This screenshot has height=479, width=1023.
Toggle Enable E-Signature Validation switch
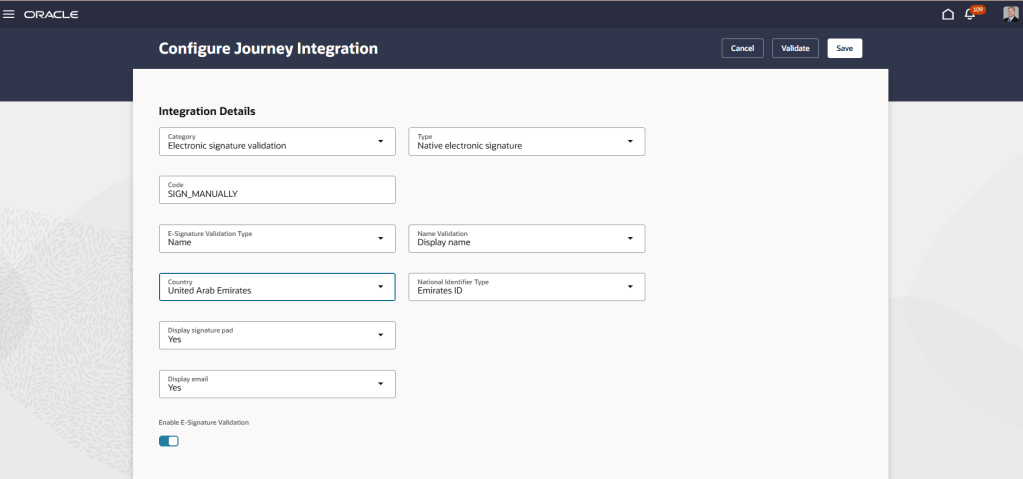pyautogui.click(x=169, y=441)
